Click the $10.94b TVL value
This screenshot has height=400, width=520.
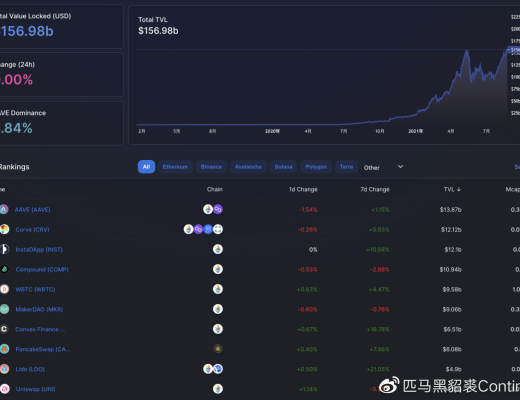point(451,269)
